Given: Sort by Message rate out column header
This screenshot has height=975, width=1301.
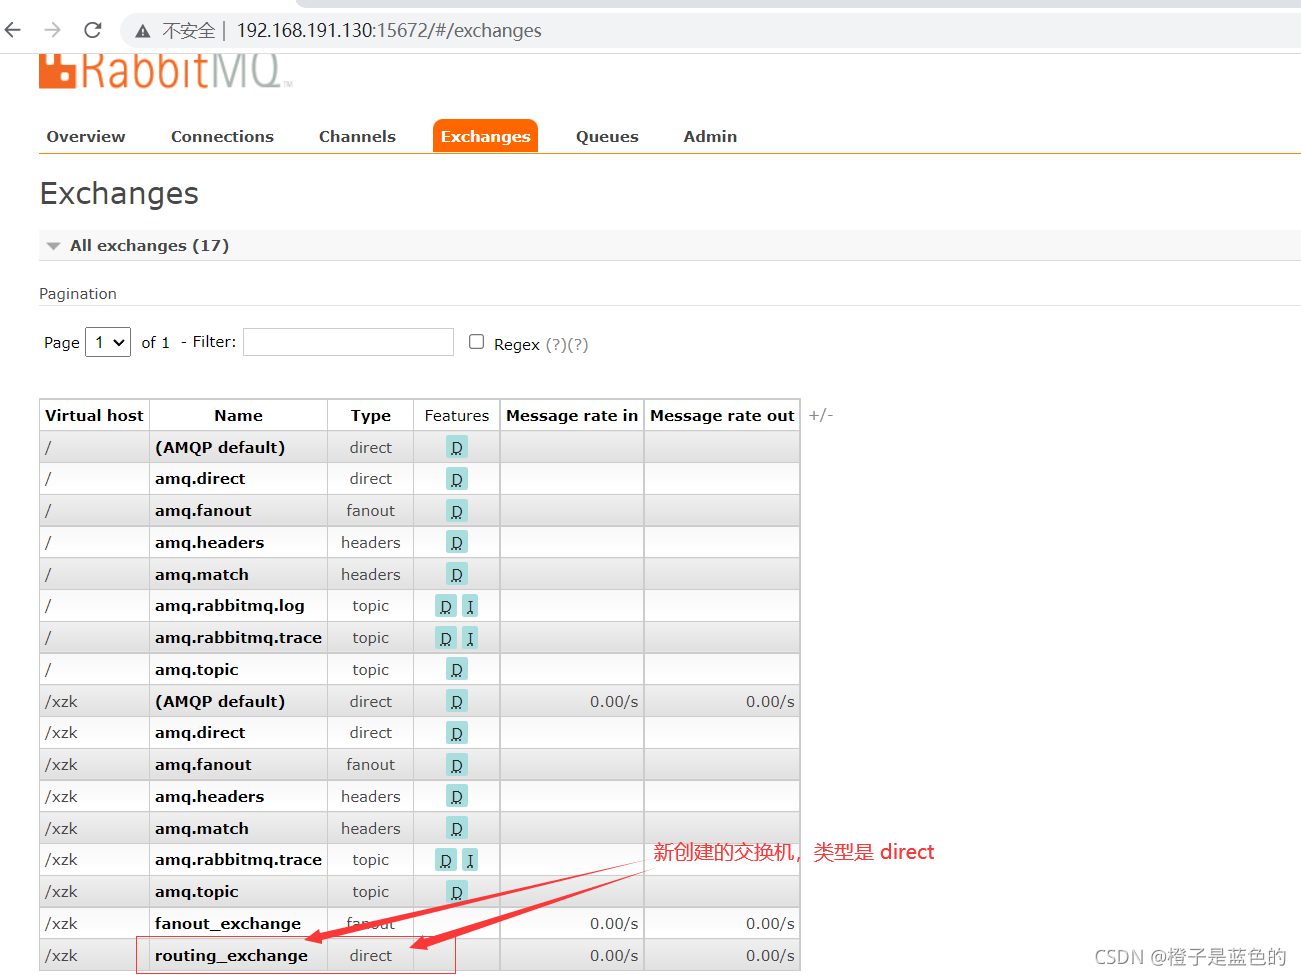Looking at the screenshot, I should 722,416.
